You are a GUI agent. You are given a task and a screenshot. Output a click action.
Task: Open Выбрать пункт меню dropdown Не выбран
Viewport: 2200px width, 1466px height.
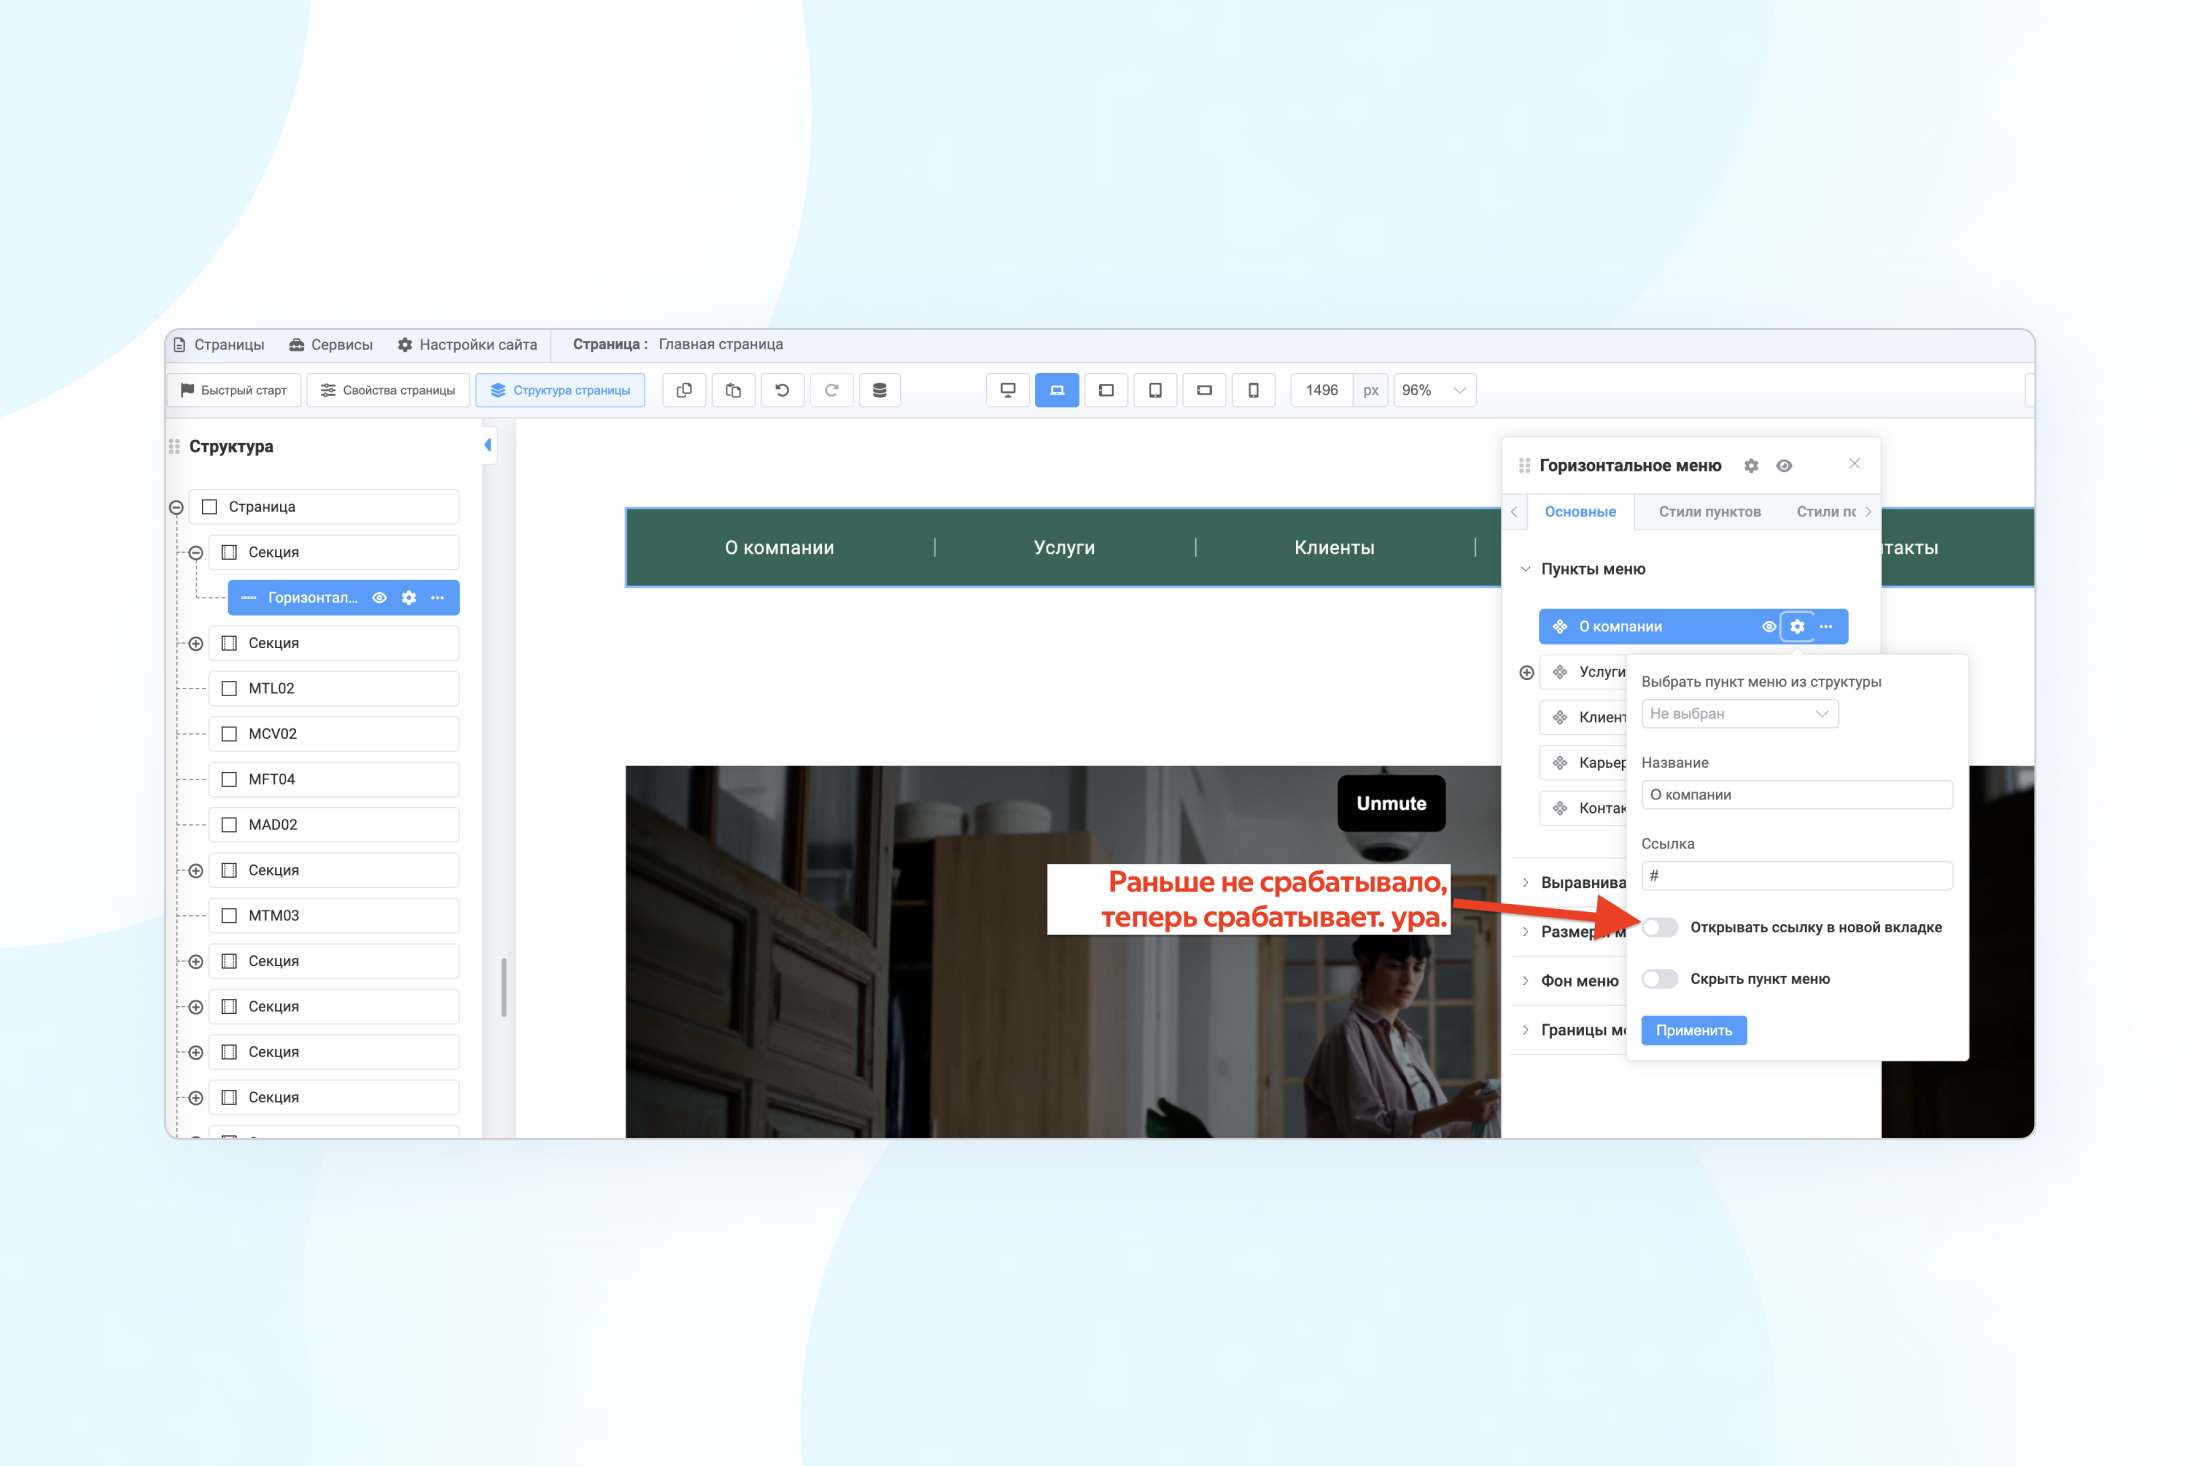[1739, 714]
